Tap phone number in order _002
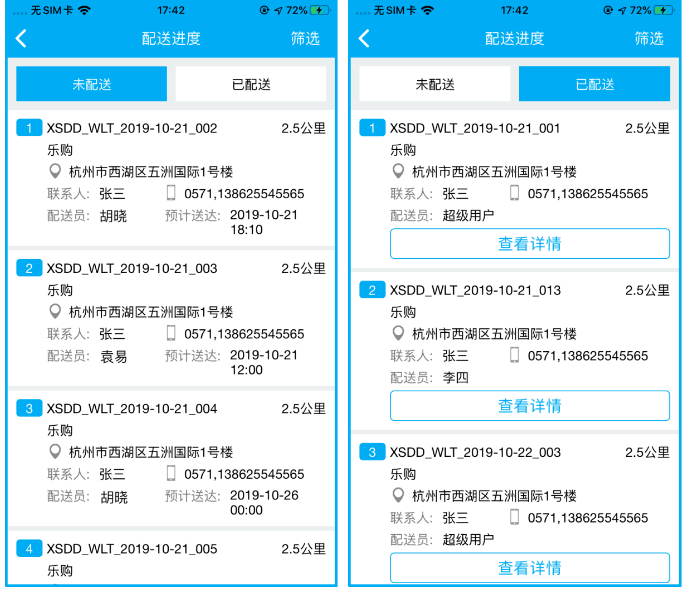The width and height of the screenshot is (689, 594). point(244,194)
